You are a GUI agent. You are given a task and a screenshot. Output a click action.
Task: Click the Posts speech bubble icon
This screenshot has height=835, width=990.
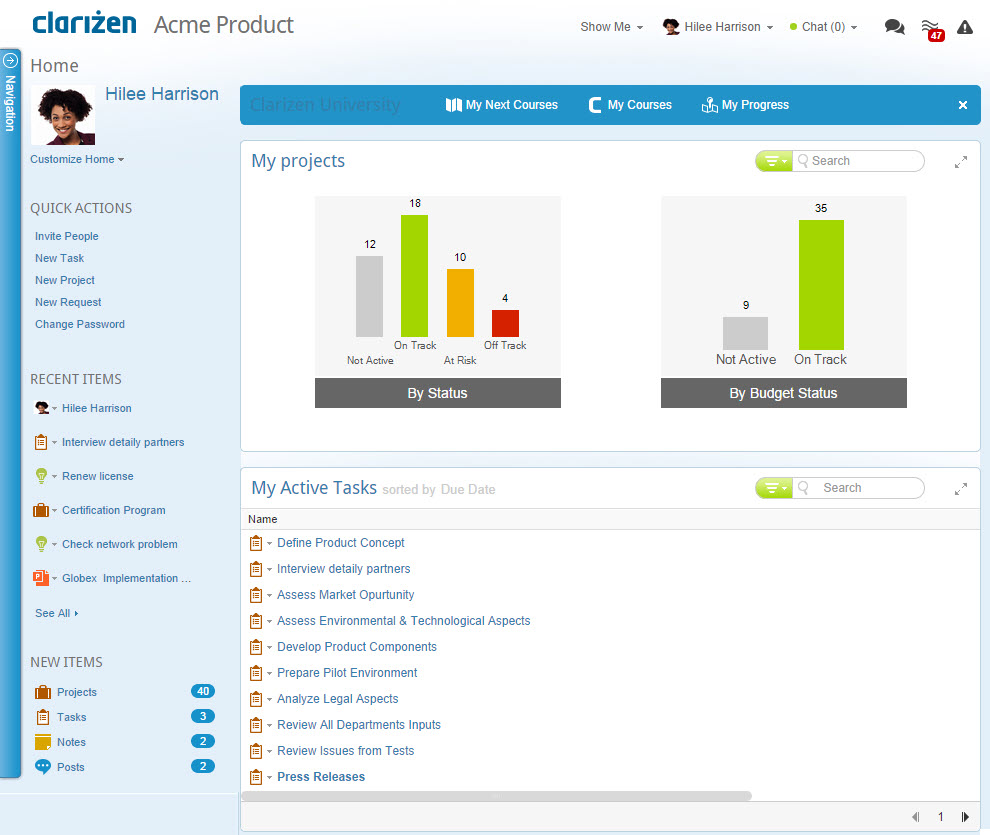(43, 767)
